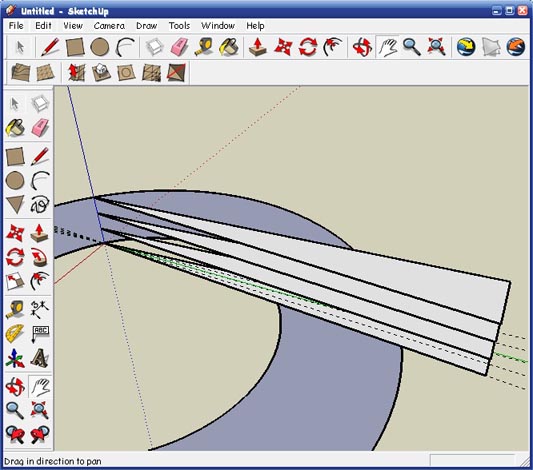
Task: Select the Protractor tool
Action: [15, 333]
